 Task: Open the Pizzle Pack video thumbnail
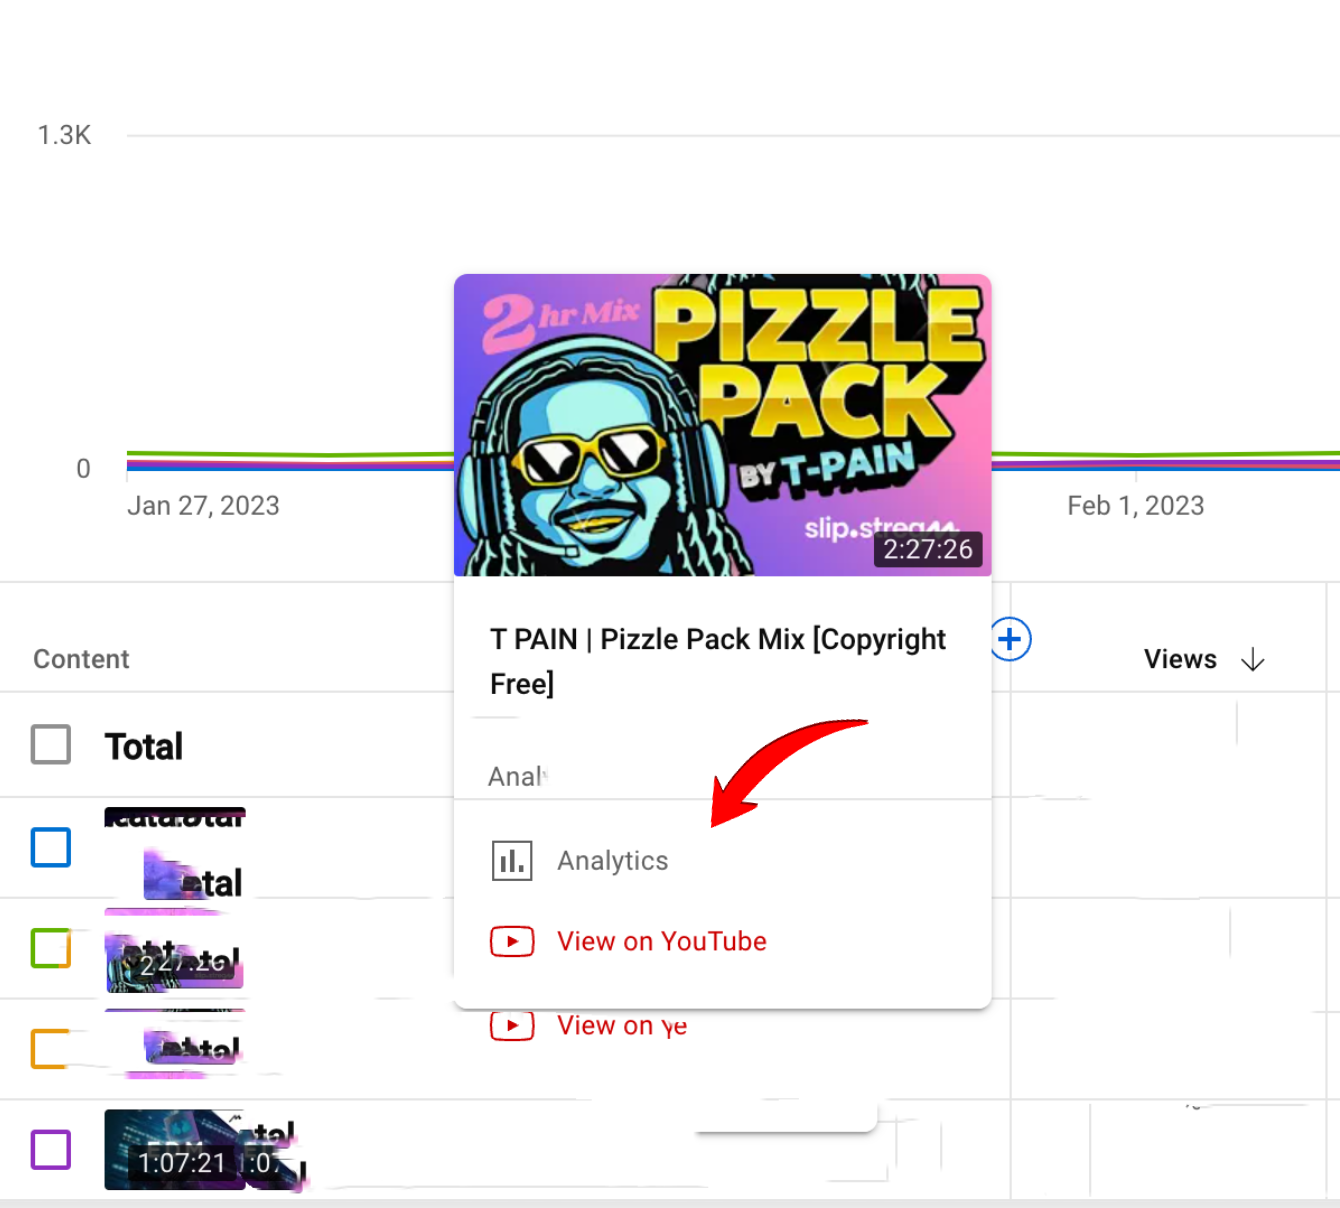722,425
